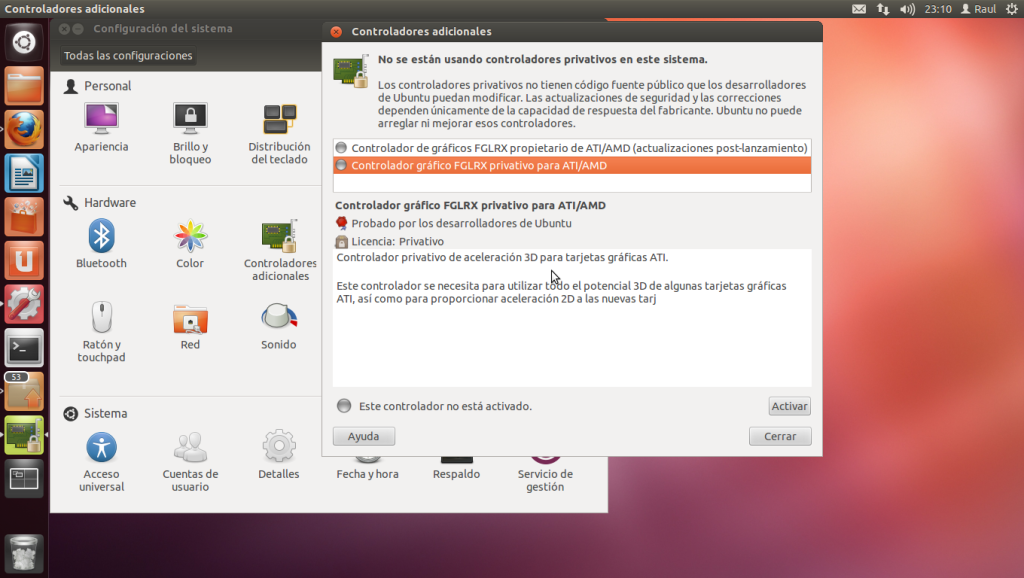Open Detalles settings
Viewport: 1024px width, 578px height.
point(279,455)
